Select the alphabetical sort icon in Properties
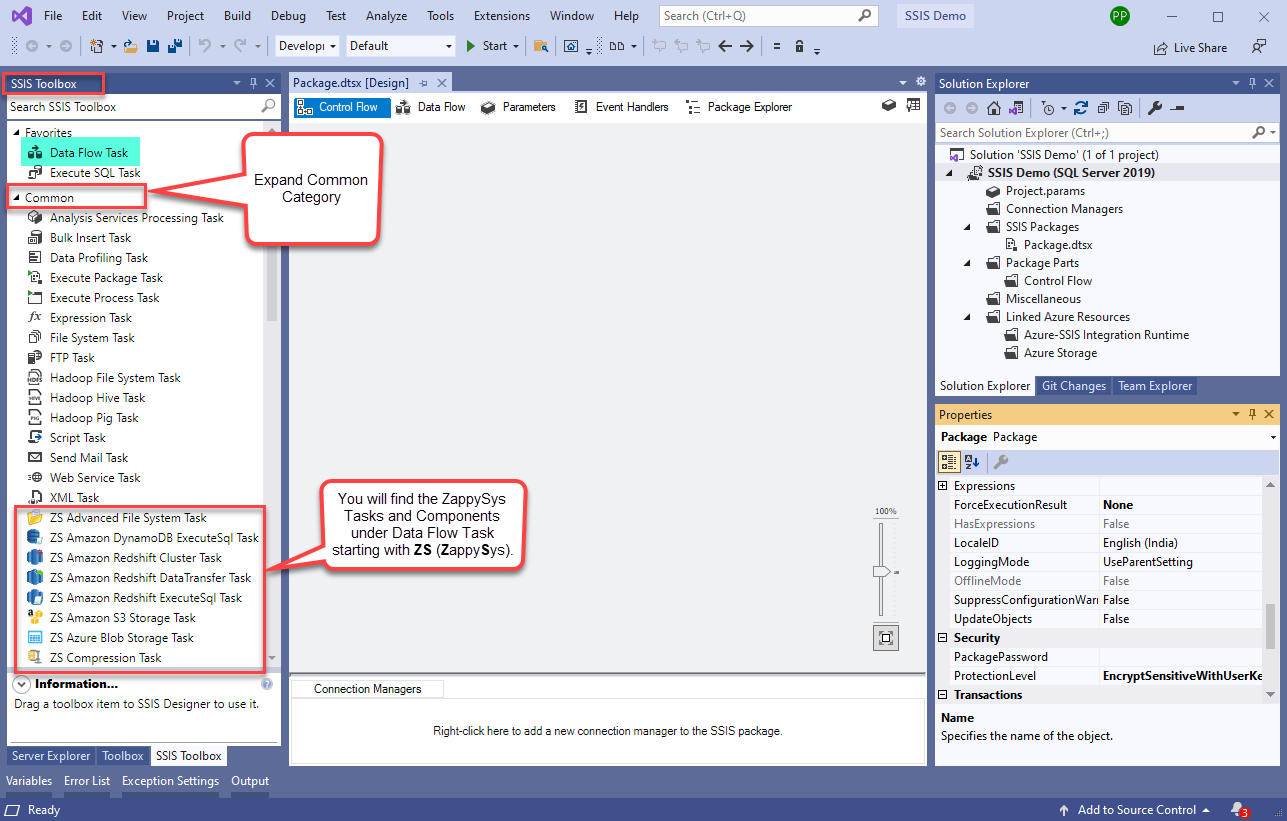 pos(970,461)
